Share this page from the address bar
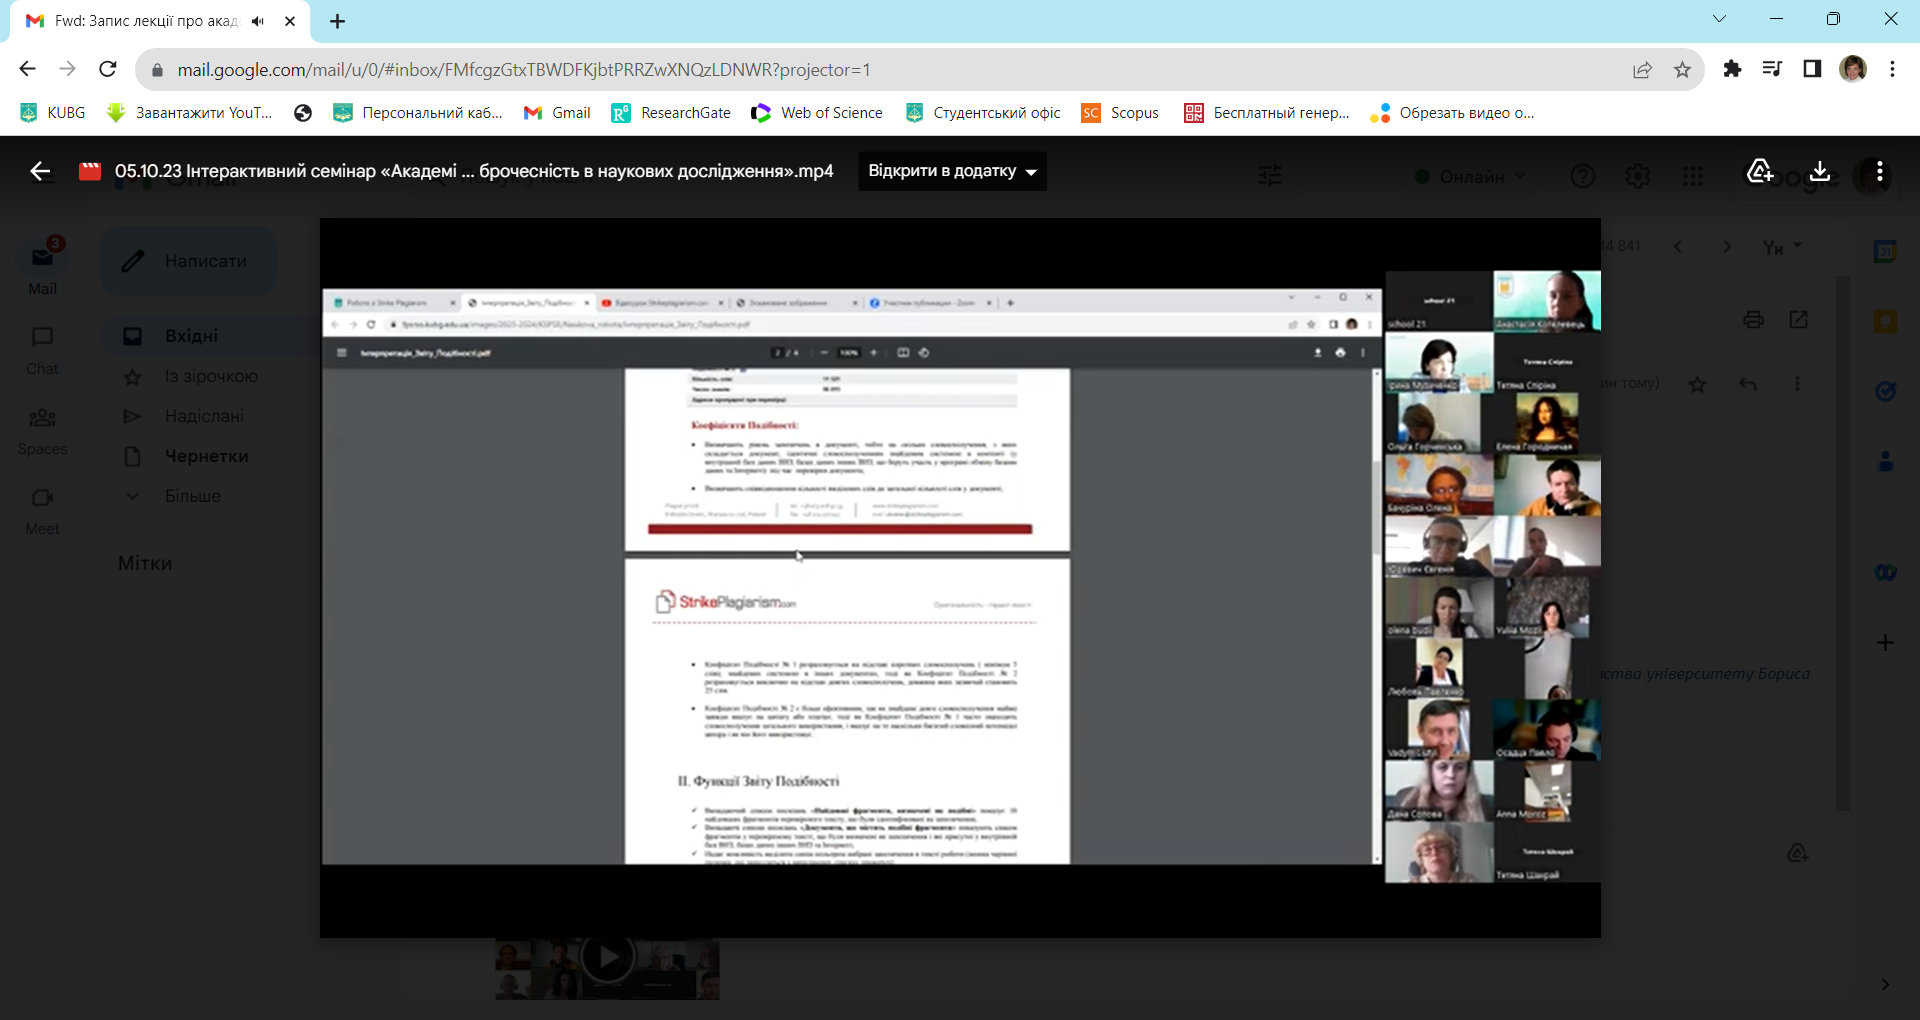This screenshot has height=1020, width=1920. tap(1642, 70)
